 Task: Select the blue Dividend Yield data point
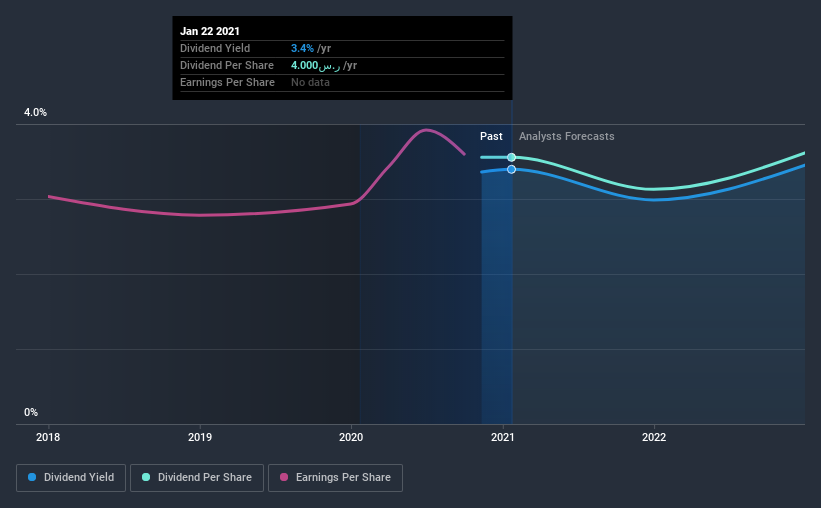pos(512,169)
